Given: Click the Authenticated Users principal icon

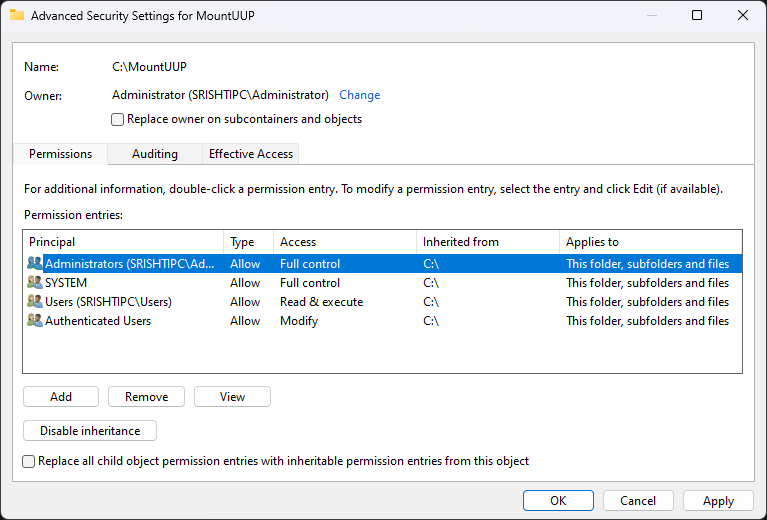Looking at the screenshot, I should [35, 321].
